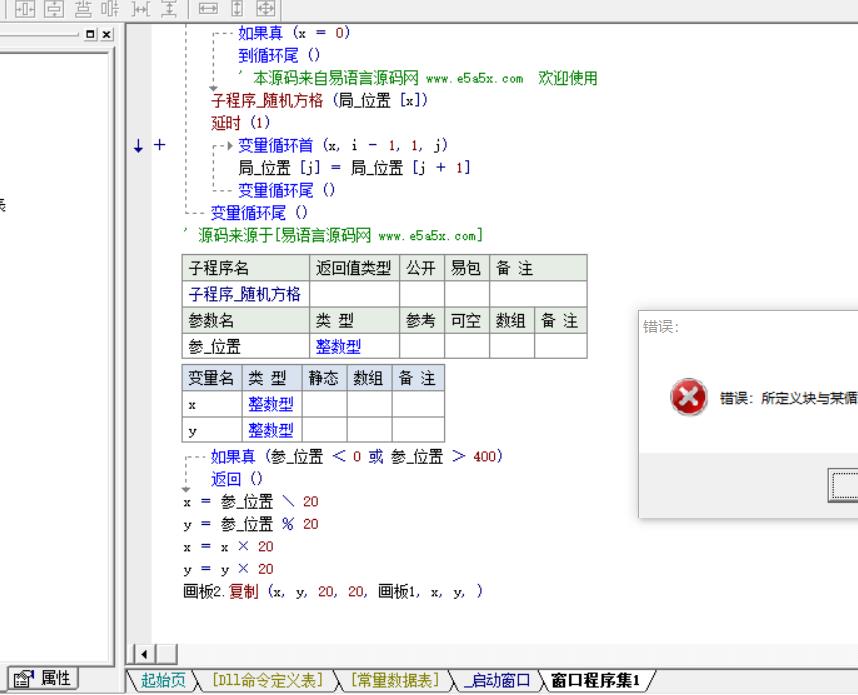858x695 pixels.
Task: Click the 可空 column header
Action: click(x=466, y=321)
